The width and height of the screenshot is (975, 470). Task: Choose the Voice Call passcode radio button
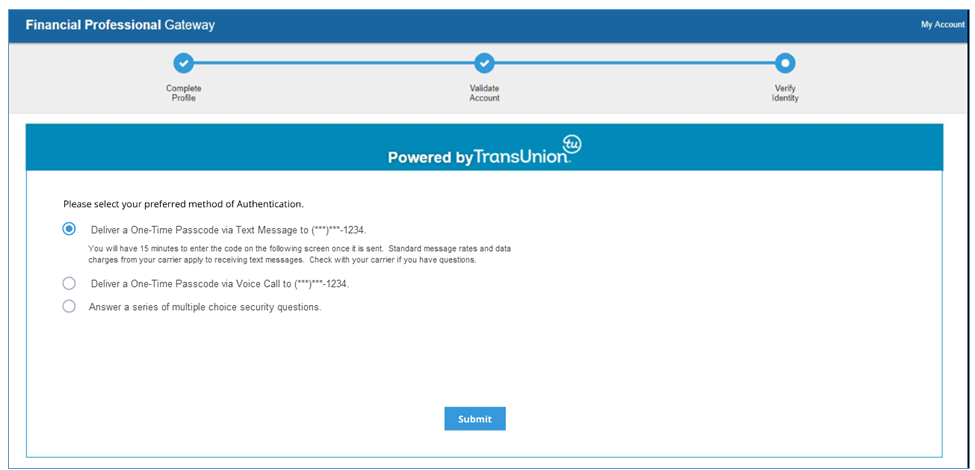coord(69,284)
